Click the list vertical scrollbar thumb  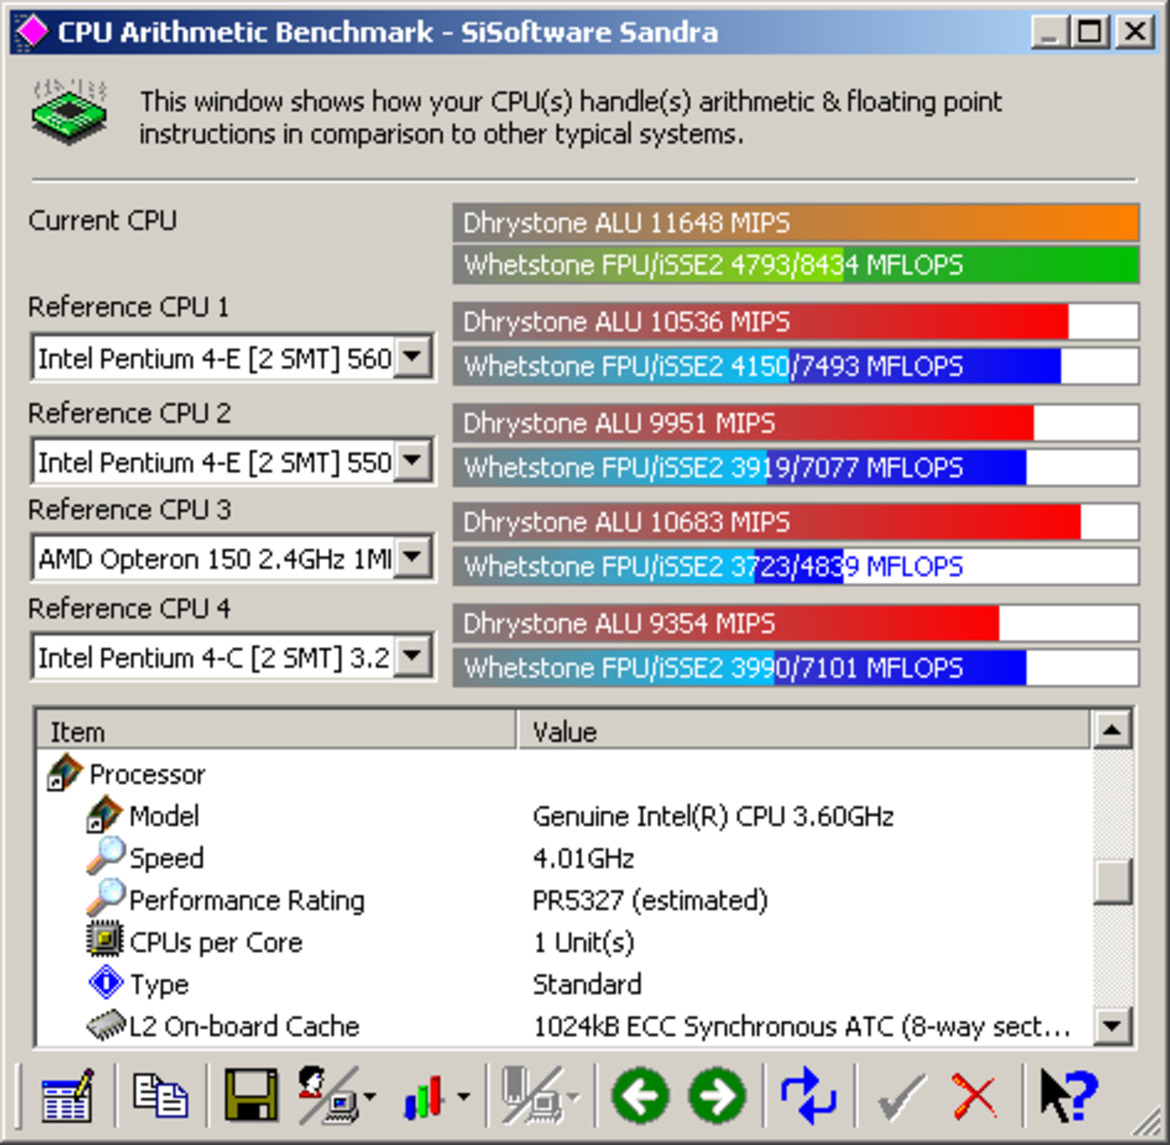tap(1112, 882)
